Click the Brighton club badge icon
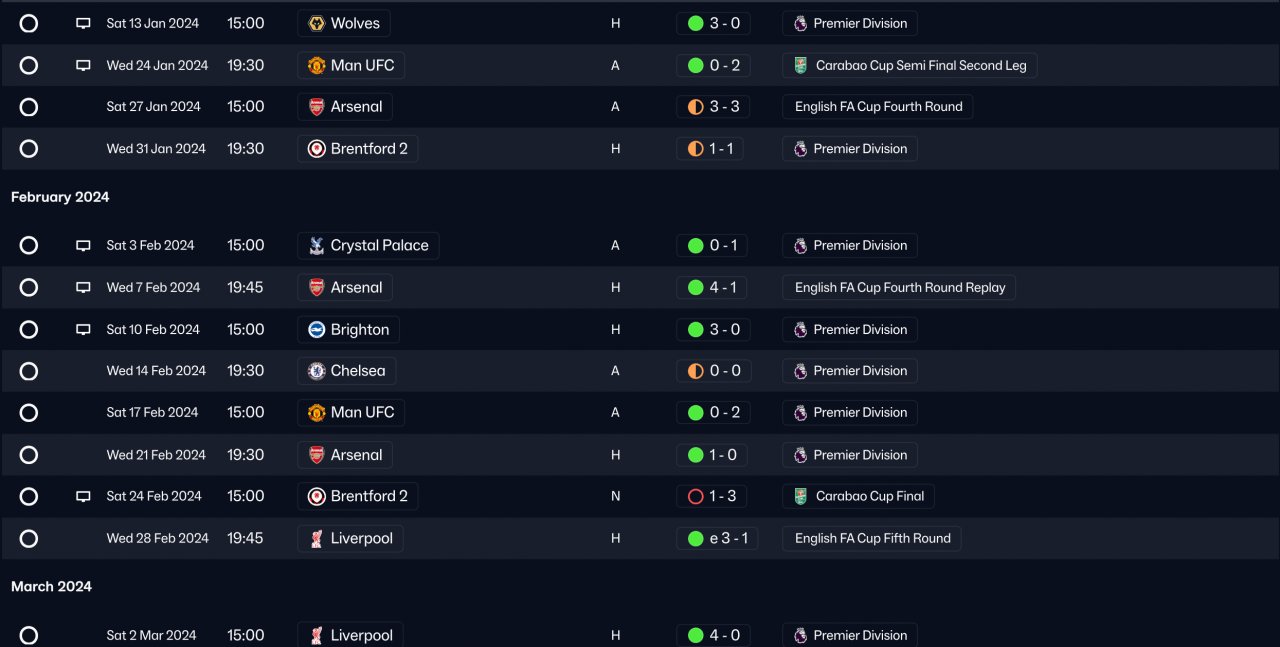This screenshot has width=1280, height=647. (x=316, y=329)
